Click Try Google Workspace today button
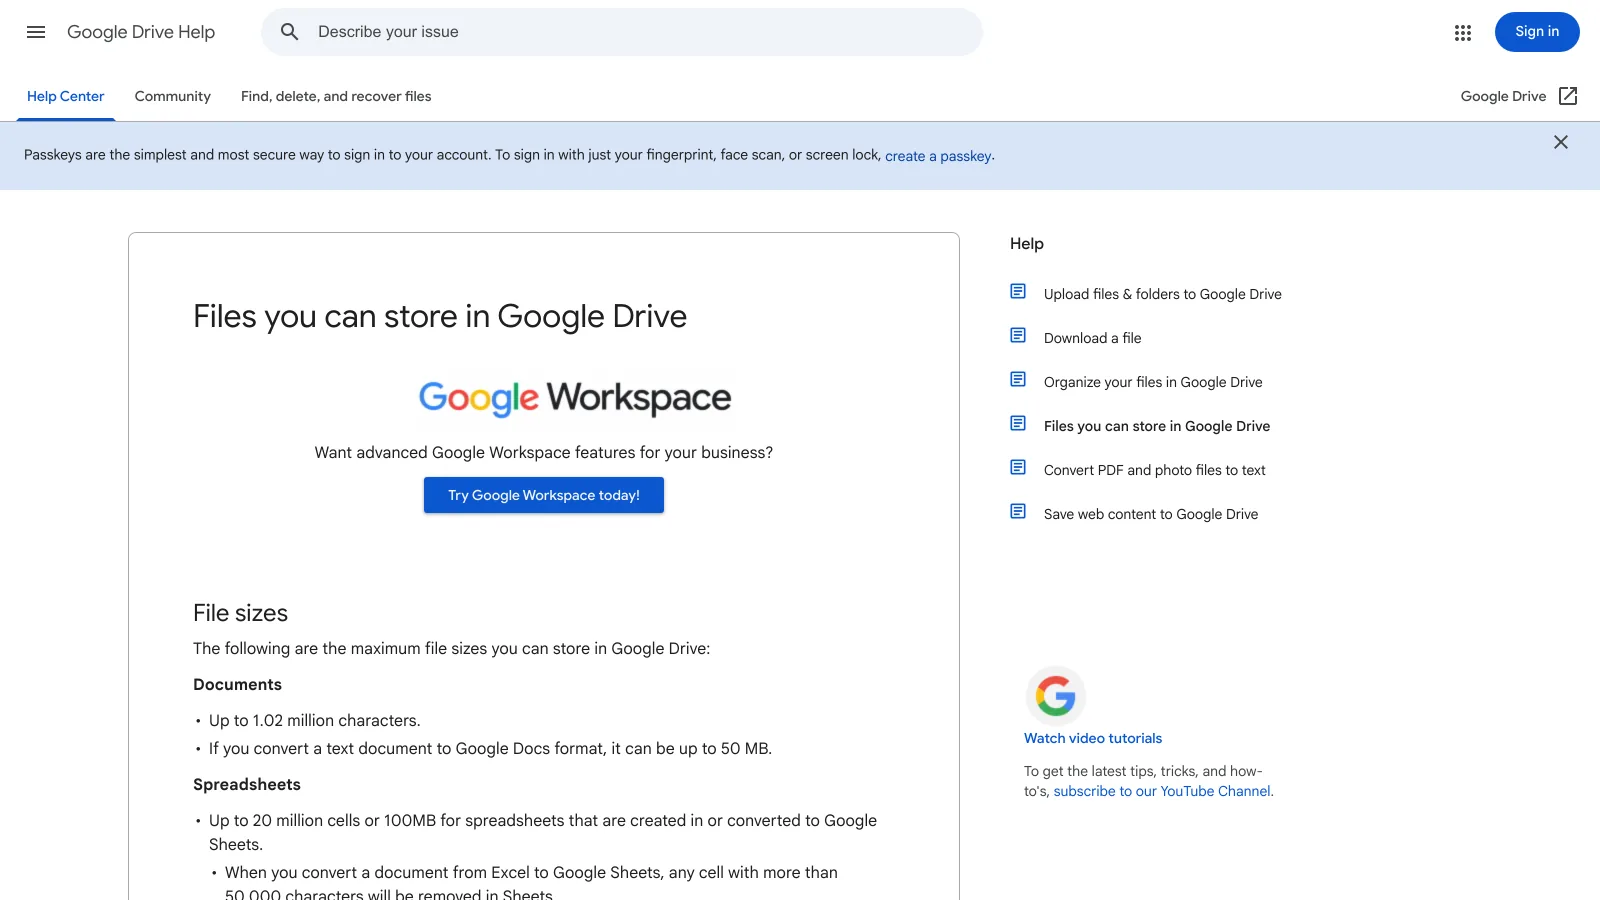 [x=544, y=495]
